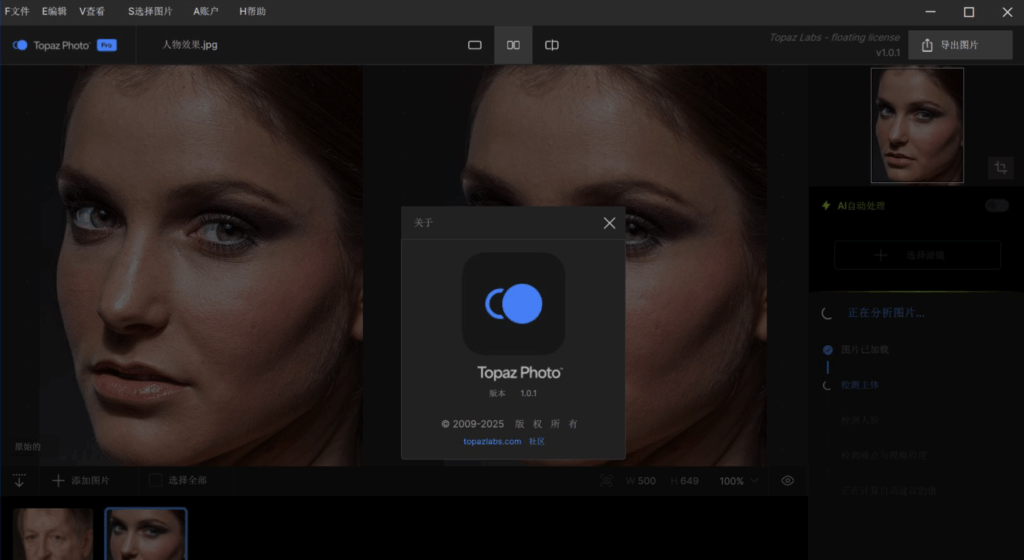Toggle the eye preview visibility icon
This screenshot has width=1024, height=560.
tap(788, 481)
